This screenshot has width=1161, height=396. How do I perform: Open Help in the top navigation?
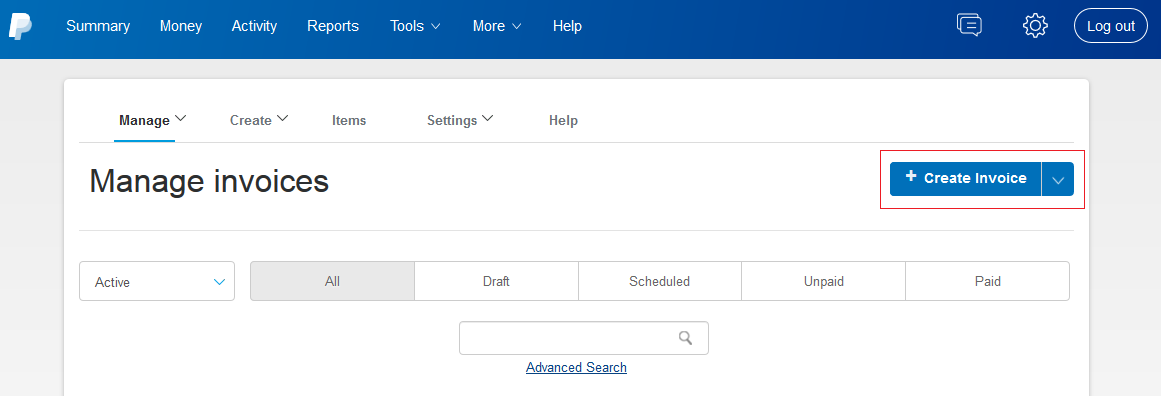tap(567, 26)
